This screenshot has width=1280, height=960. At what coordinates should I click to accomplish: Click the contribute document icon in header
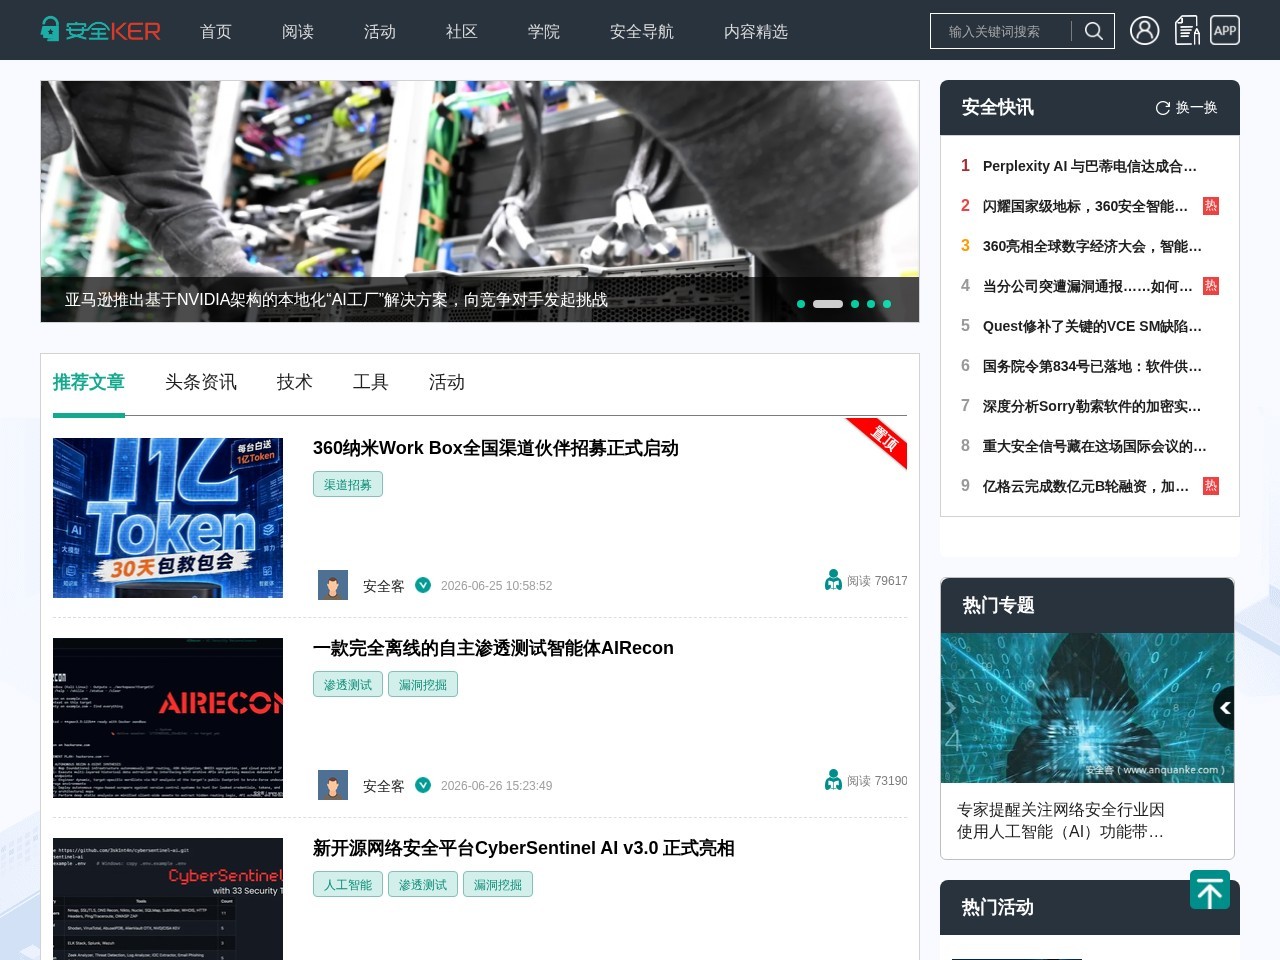pos(1187,30)
